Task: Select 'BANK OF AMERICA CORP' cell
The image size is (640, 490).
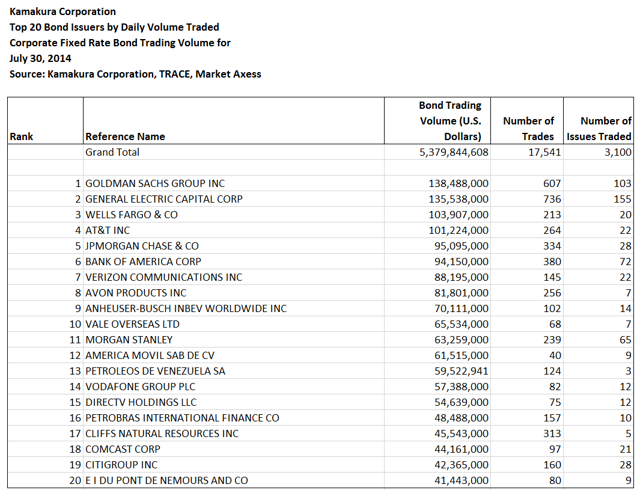Action: click(143, 261)
